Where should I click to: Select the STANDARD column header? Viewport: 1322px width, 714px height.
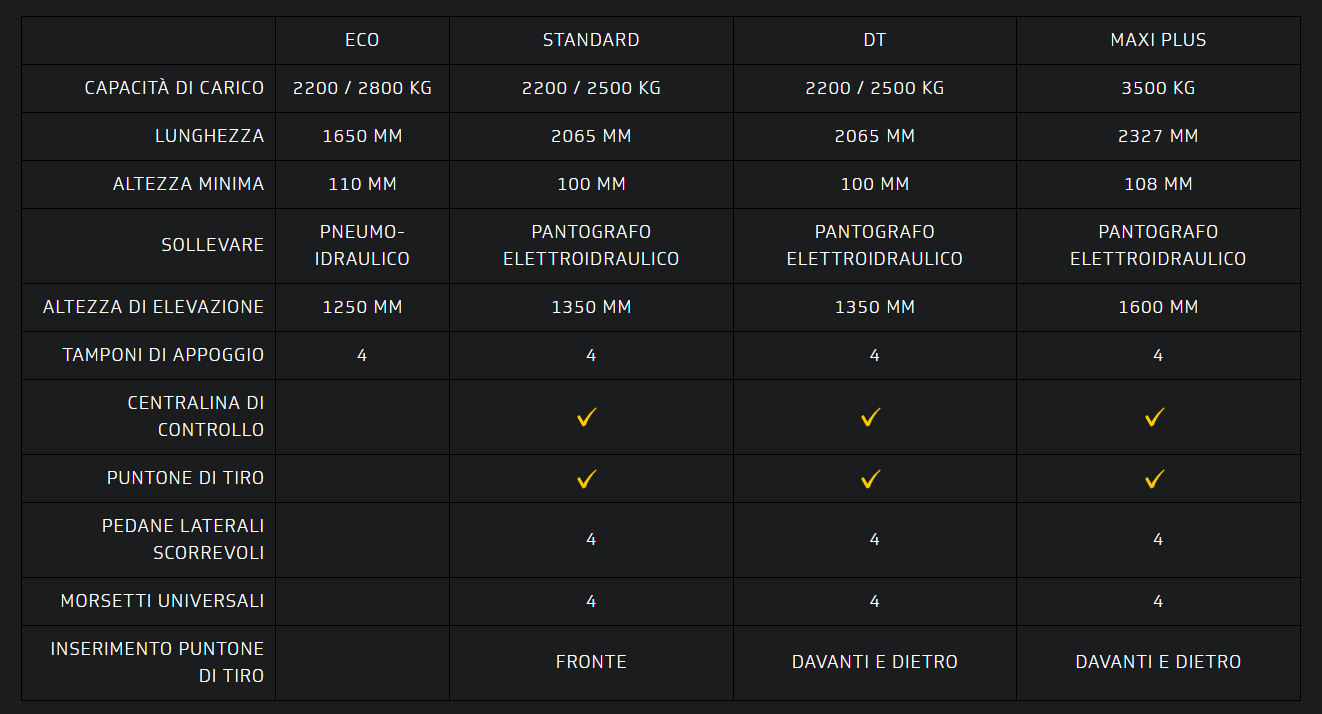591,40
